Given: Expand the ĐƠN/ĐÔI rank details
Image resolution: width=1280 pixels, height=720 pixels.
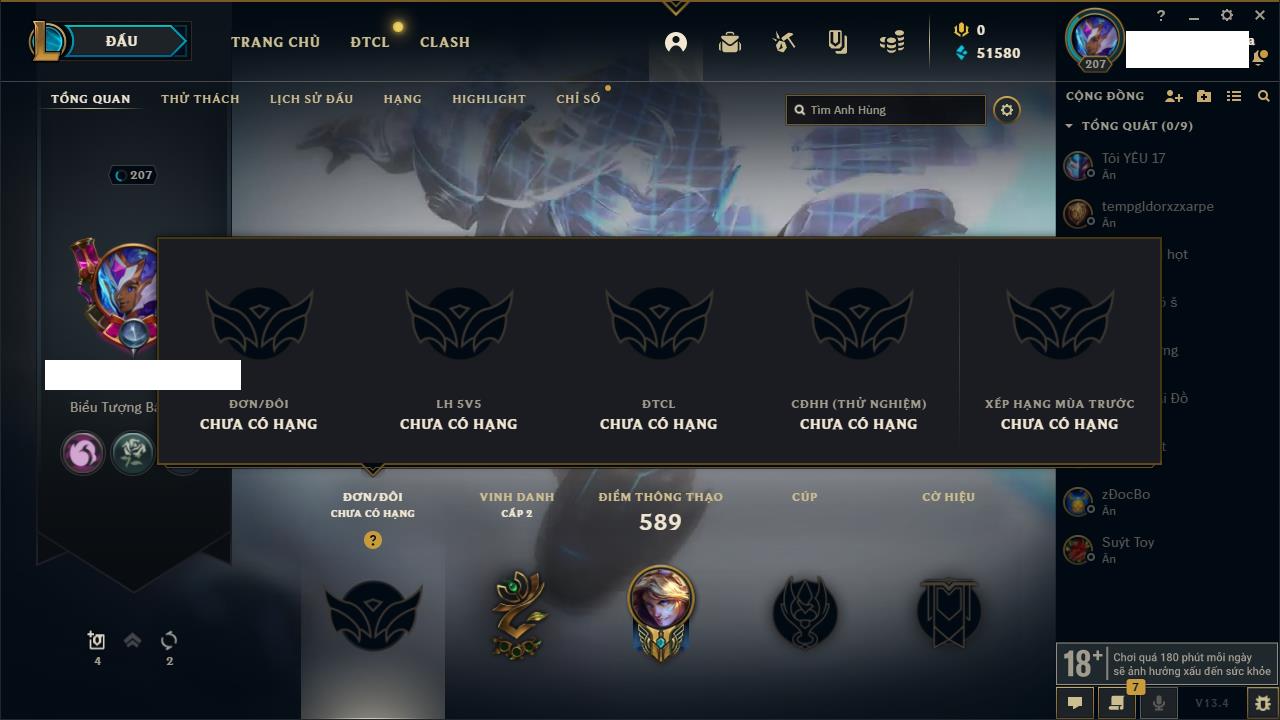Looking at the screenshot, I should pyautogui.click(x=373, y=504).
